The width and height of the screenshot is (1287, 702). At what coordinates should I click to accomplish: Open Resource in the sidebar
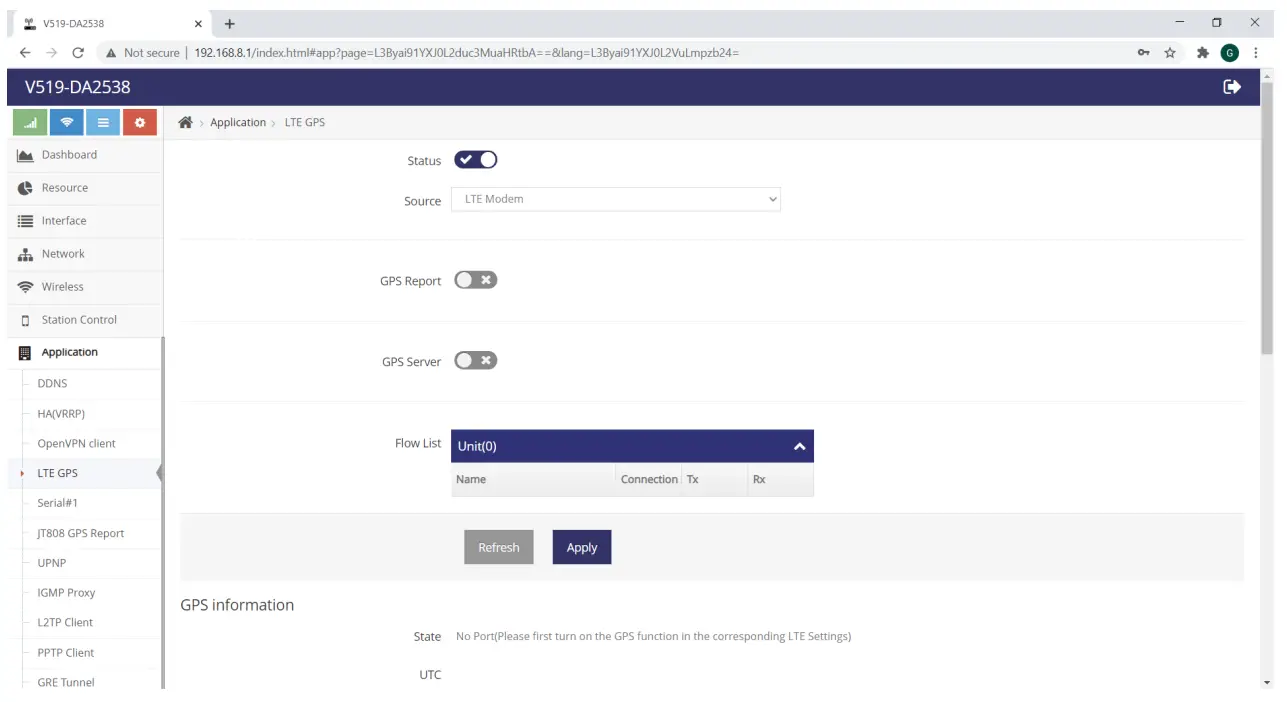coord(85,188)
